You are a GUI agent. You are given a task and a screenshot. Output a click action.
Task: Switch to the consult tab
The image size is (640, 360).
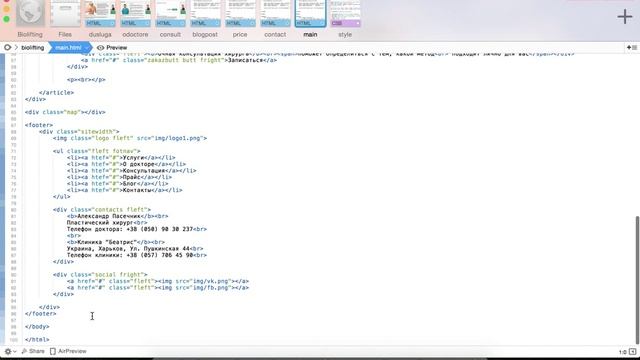(170, 13)
